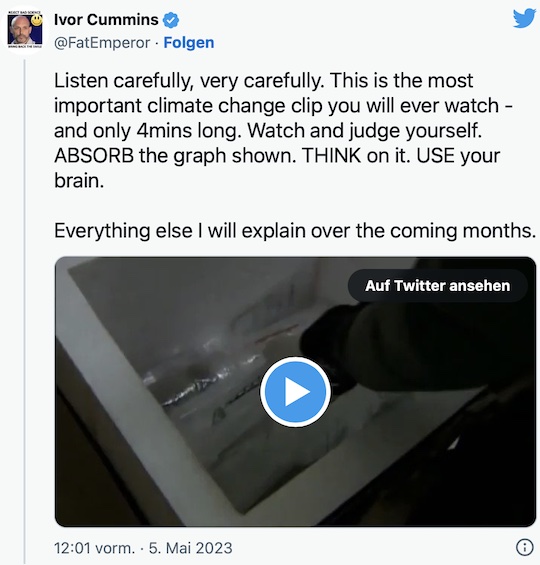Click the 'Listen carefully, very carefully' tweet text
Image resolution: width=540 pixels, height=565 pixels.
click(189, 81)
